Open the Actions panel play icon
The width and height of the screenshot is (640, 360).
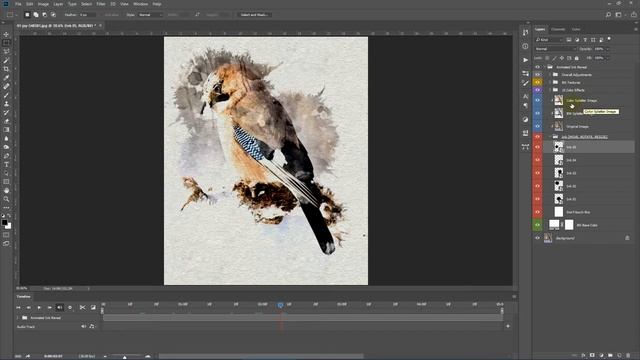point(525,60)
